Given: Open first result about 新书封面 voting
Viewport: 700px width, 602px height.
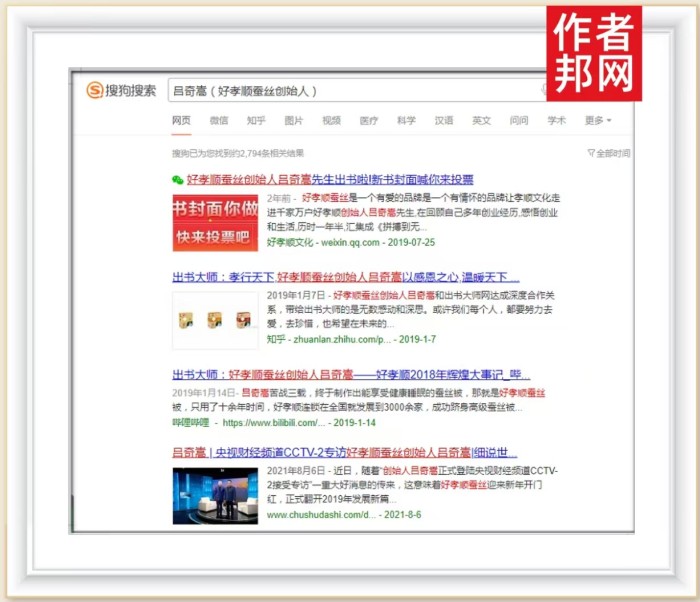Looking at the screenshot, I should pyautogui.click(x=329, y=180).
